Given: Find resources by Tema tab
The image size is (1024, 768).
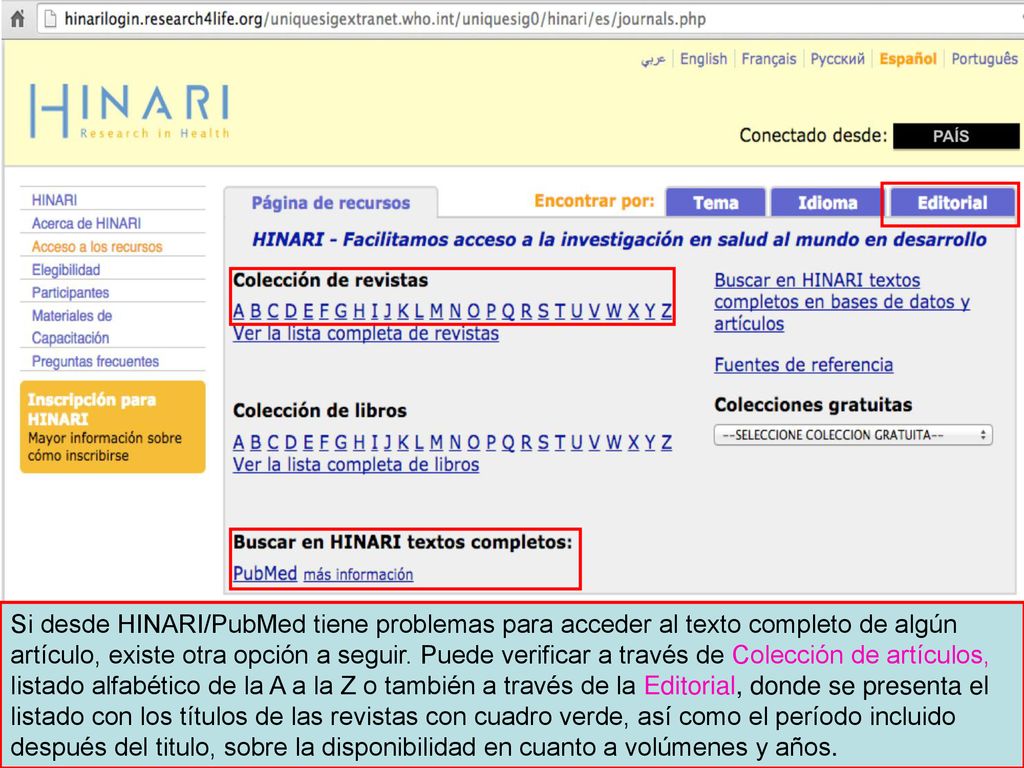Looking at the screenshot, I should click(715, 202).
